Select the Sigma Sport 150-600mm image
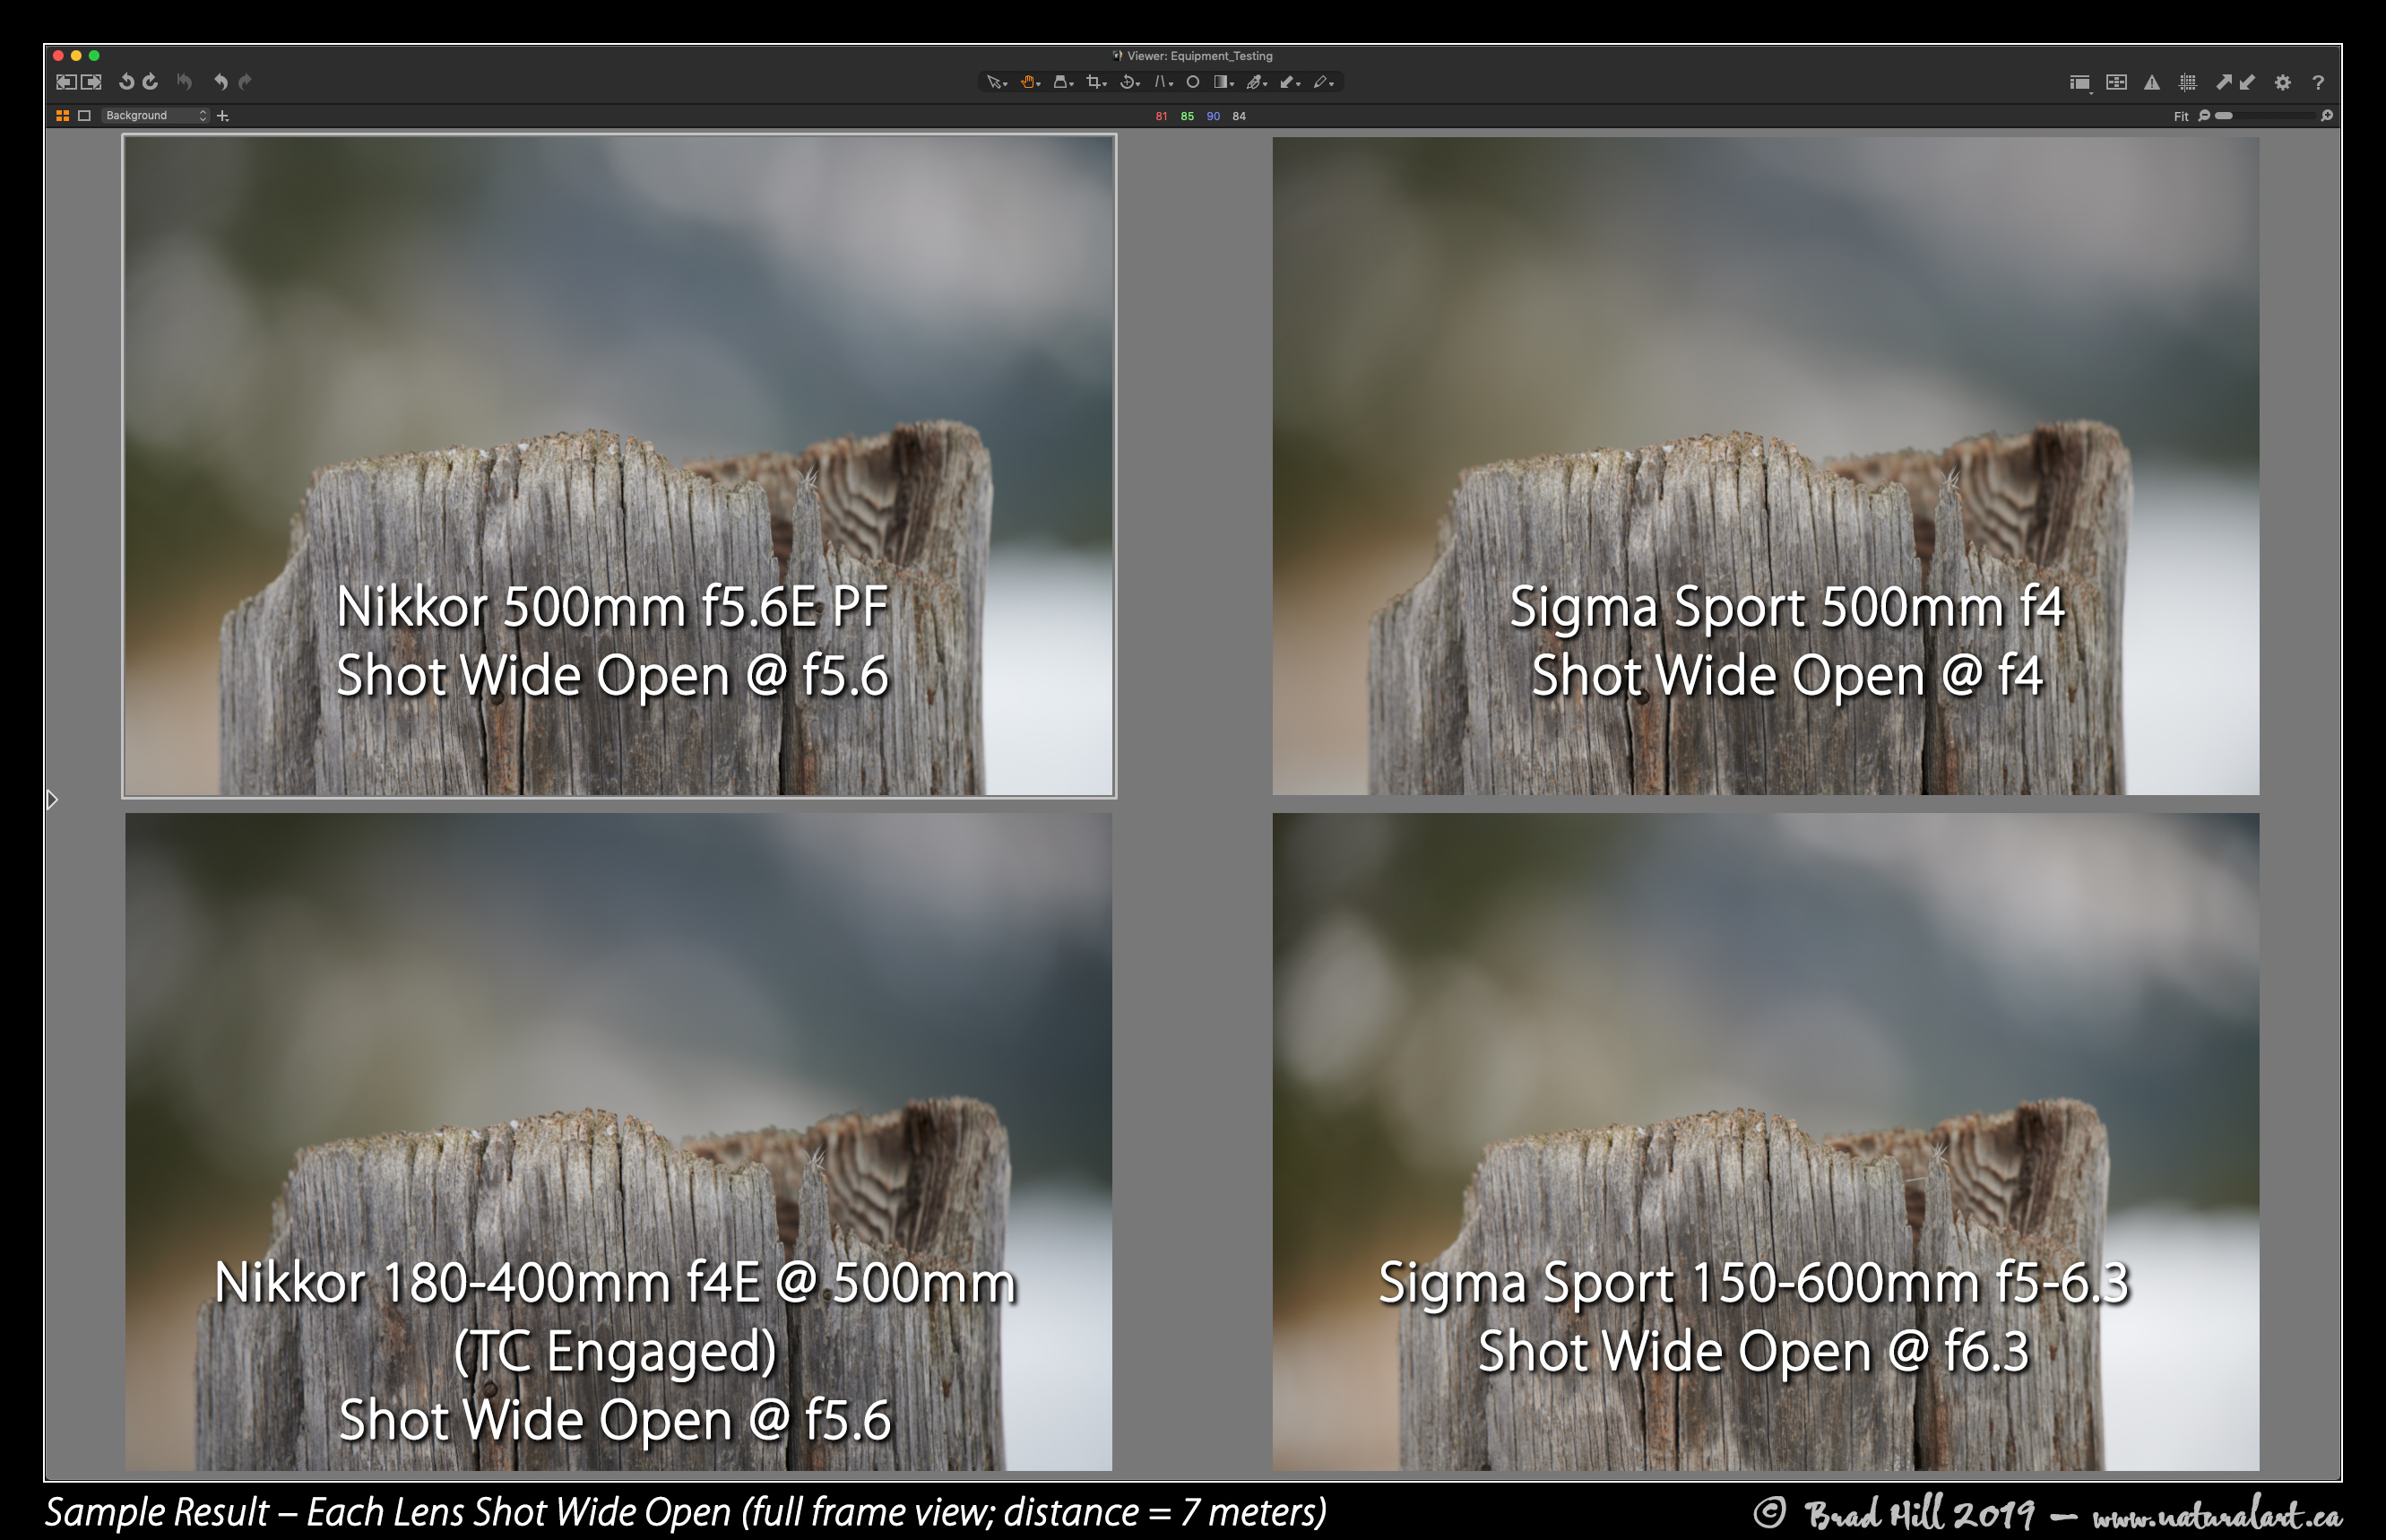 tap(1765, 1141)
